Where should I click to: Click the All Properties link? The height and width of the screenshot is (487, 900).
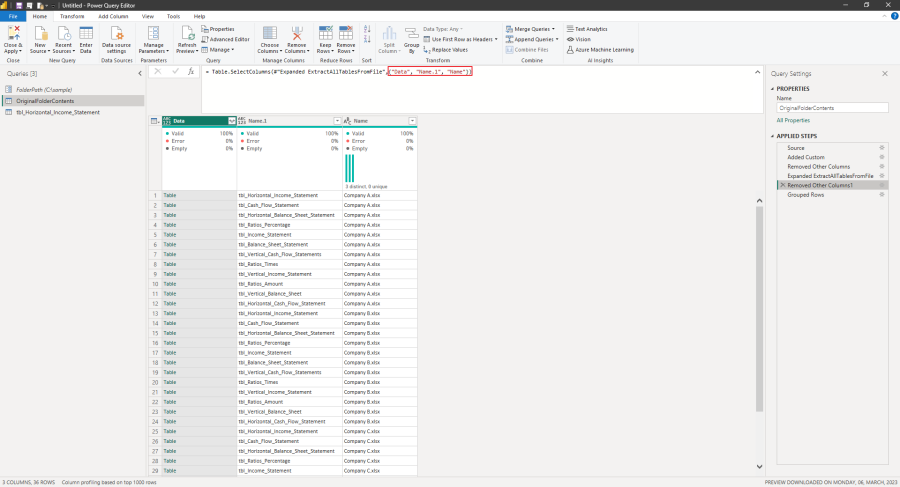(x=793, y=121)
